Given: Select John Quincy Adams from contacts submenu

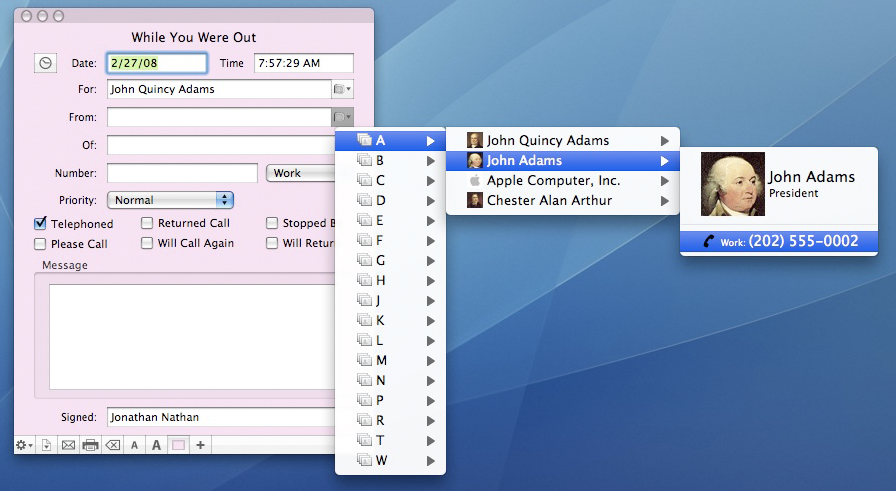Looking at the screenshot, I should (x=547, y=141).
